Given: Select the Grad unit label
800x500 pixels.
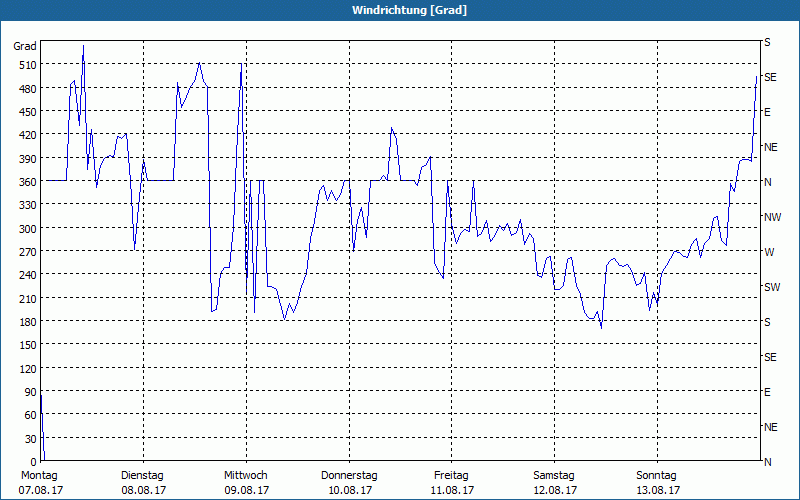Looking at the screenshot, I should (25, 46).
